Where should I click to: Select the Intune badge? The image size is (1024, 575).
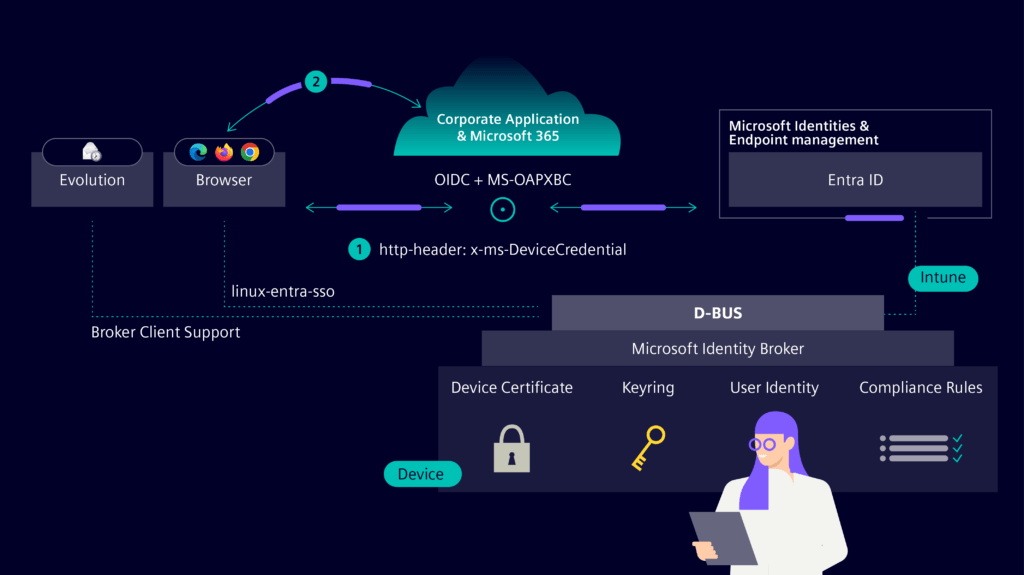(x=943, y=278)
